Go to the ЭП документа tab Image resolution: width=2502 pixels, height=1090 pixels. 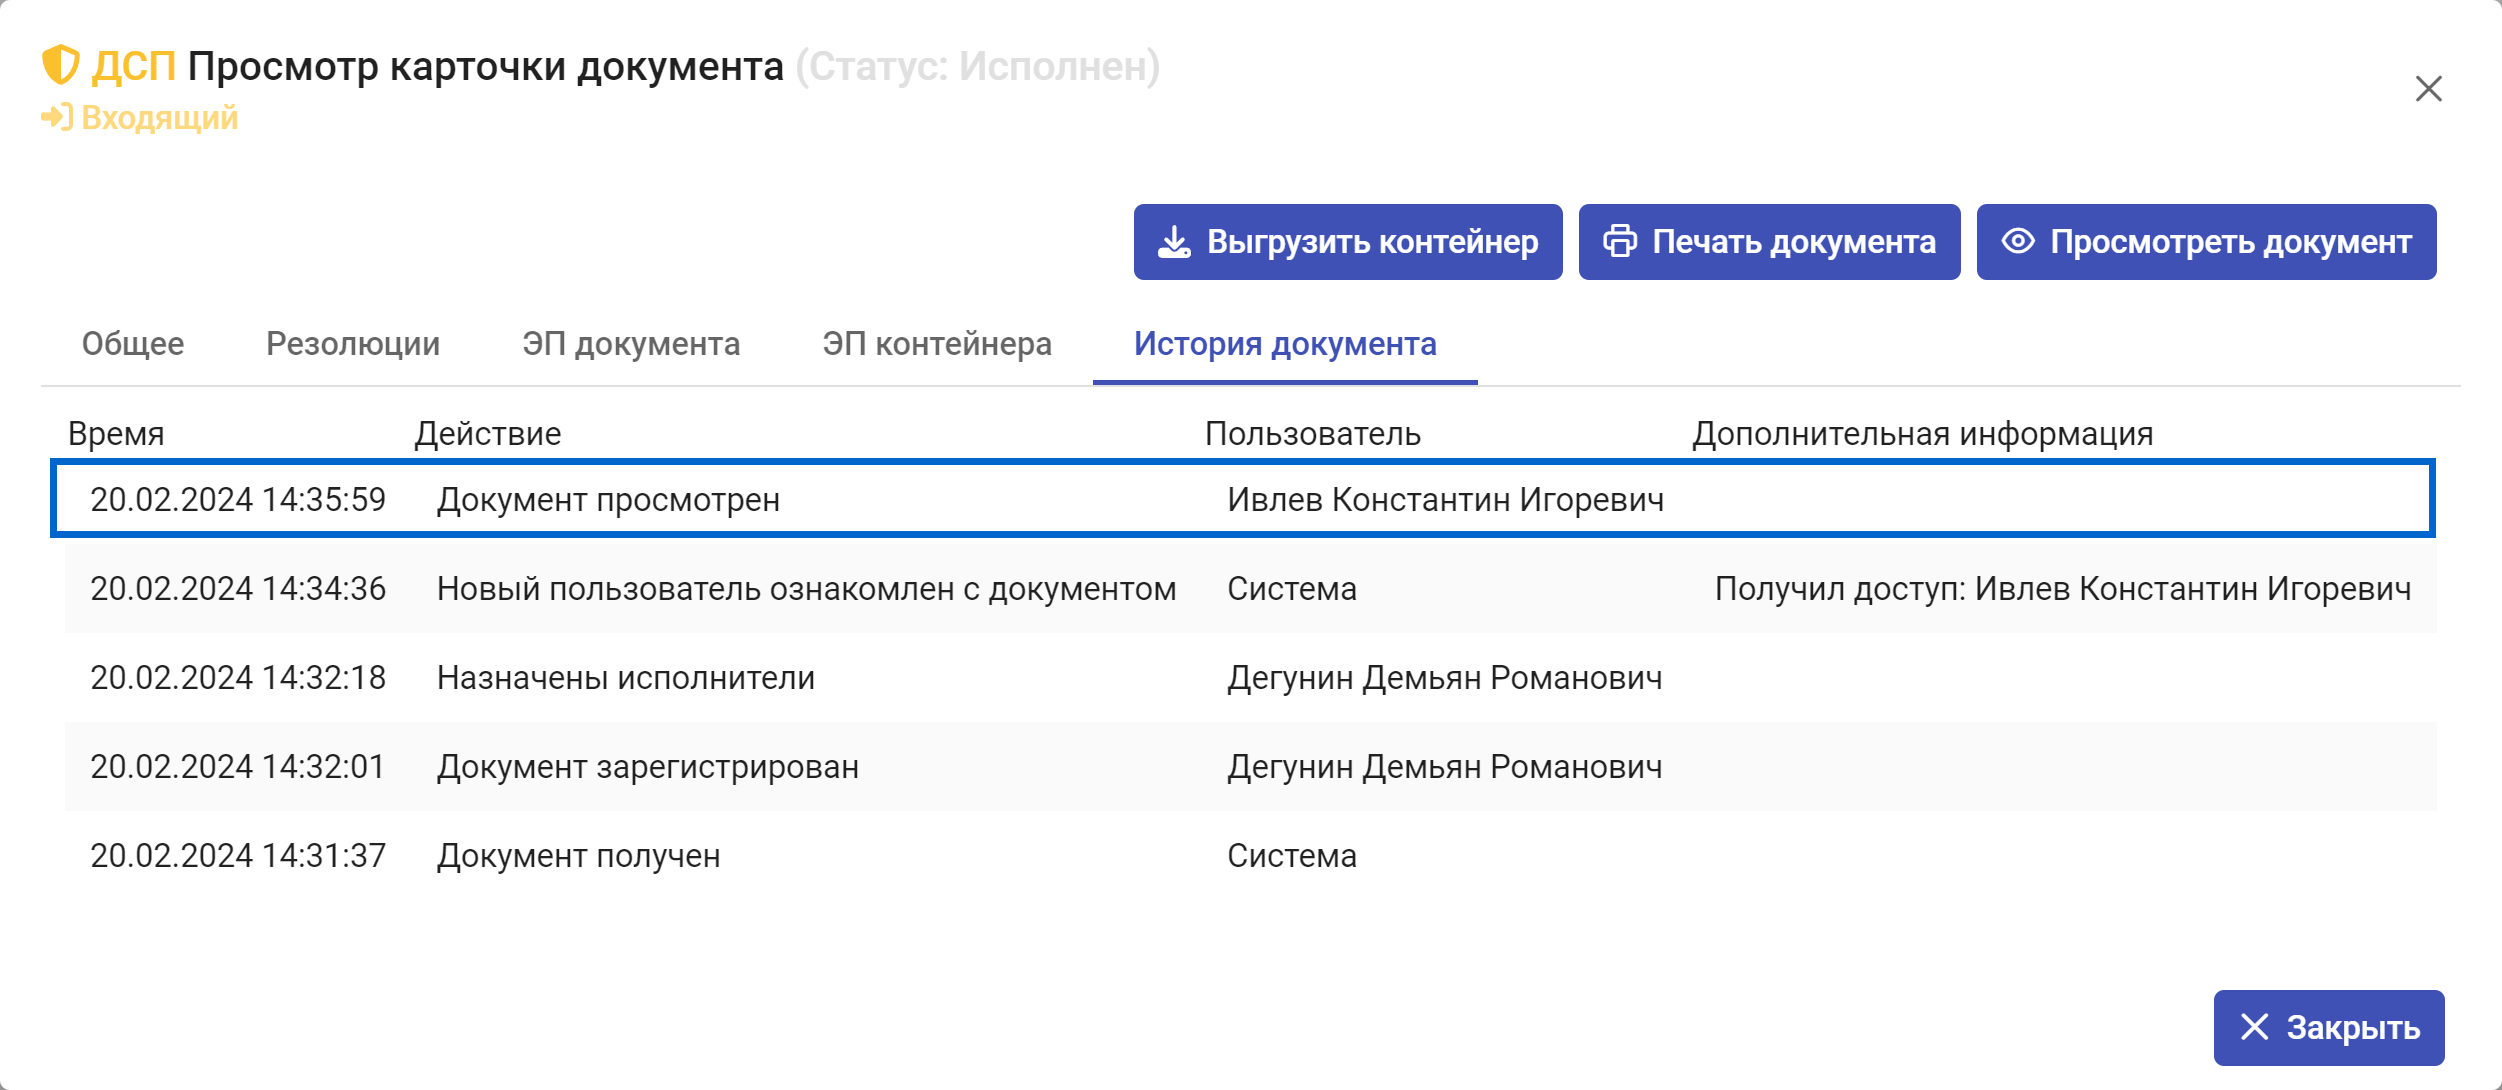click(631, 344)
